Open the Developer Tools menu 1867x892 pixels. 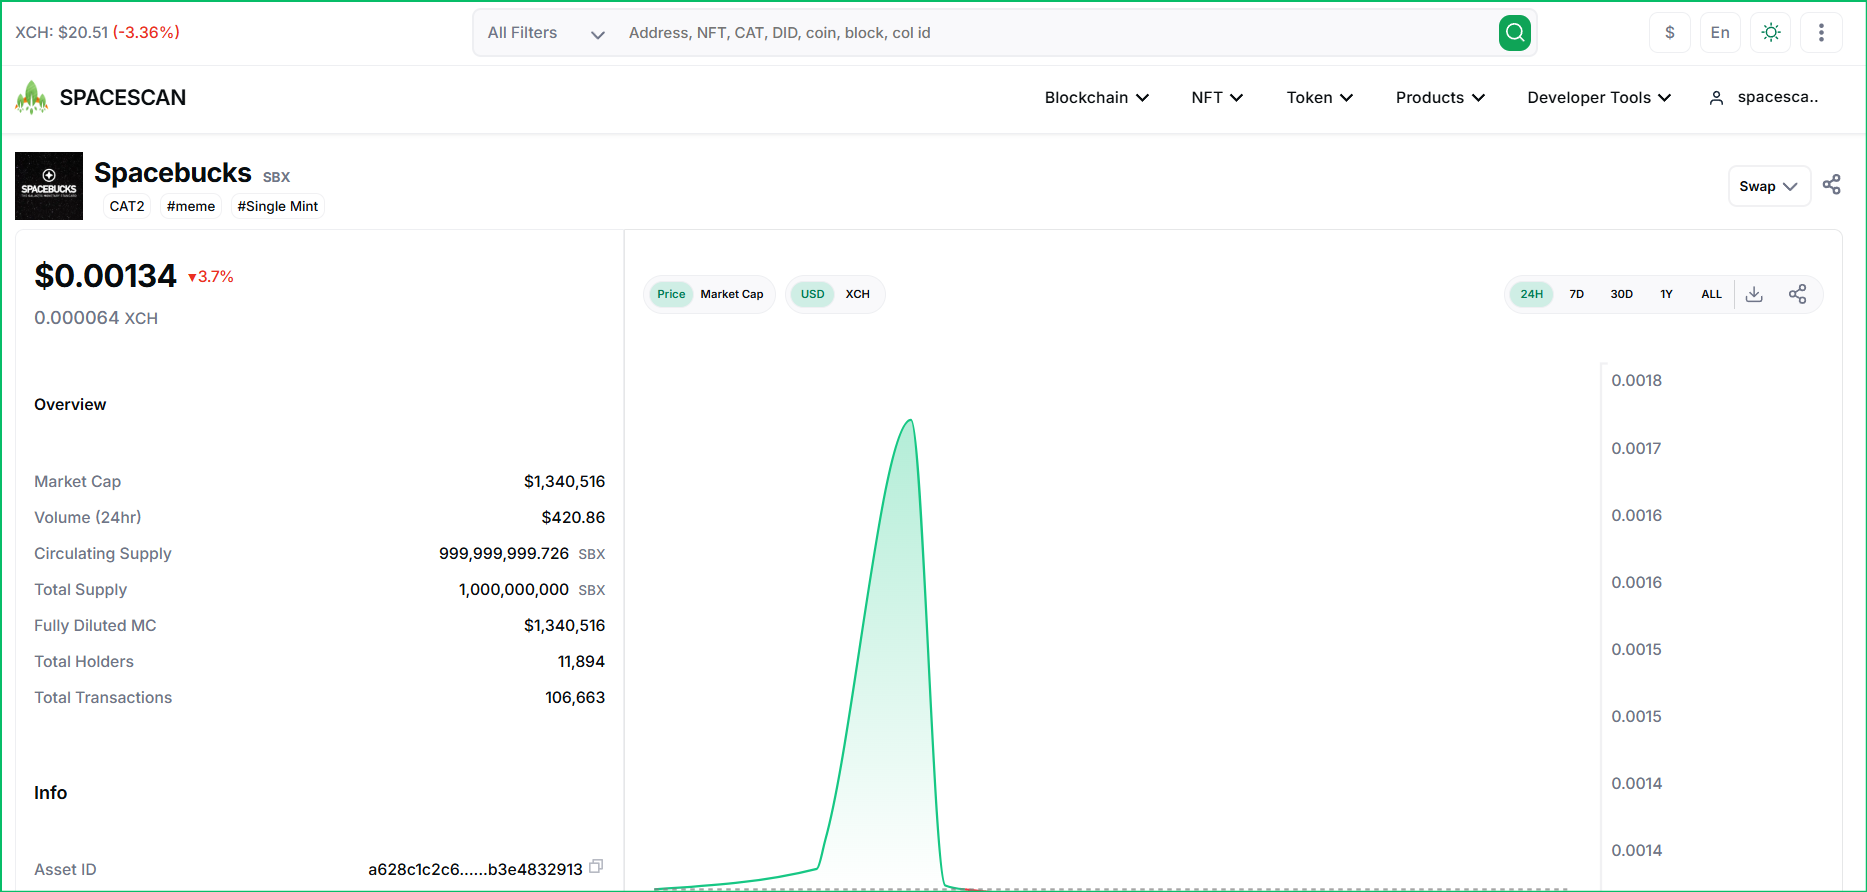click(x=1599, y=97)
